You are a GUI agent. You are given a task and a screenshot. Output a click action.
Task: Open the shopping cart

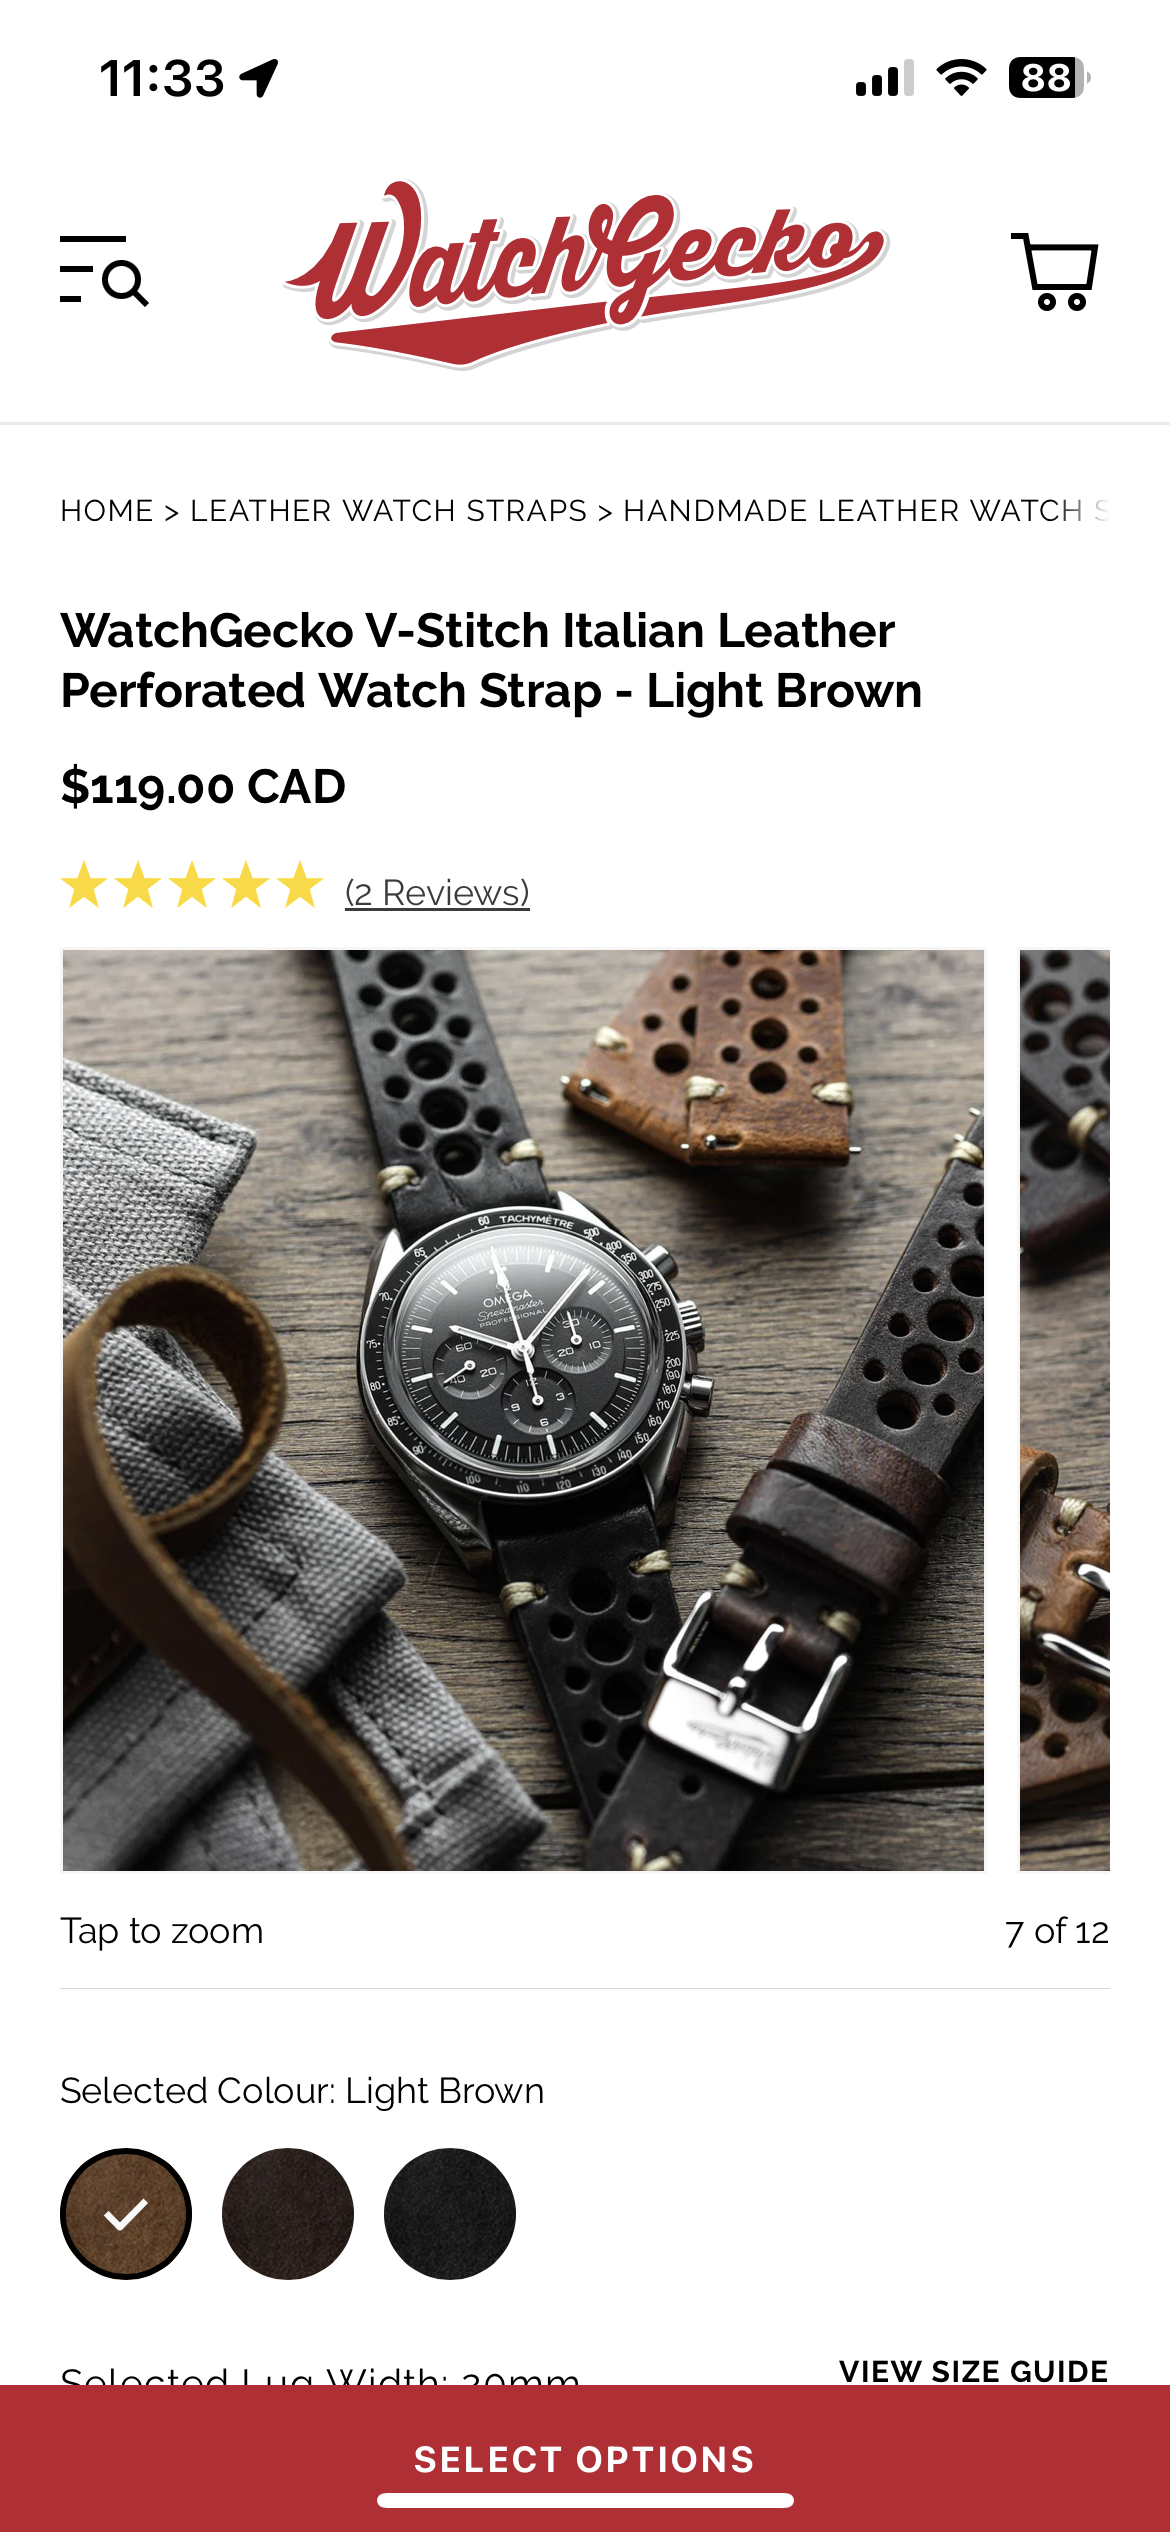(x=1055, y=271)
